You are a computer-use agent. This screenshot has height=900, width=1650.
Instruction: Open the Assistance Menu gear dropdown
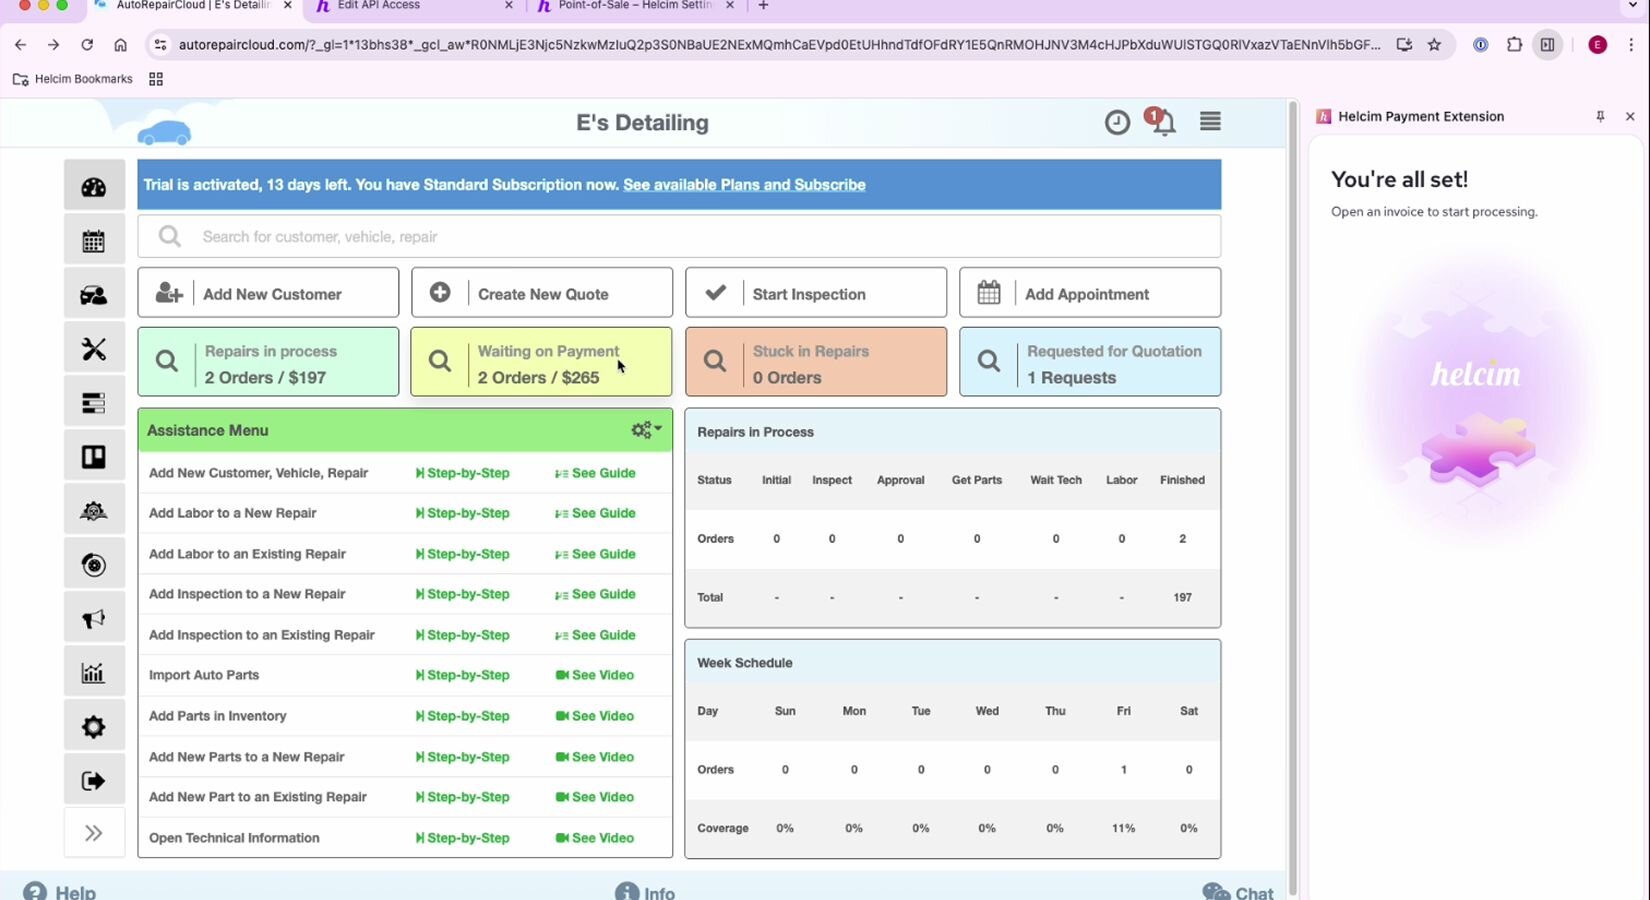click(x=646, y=430)
